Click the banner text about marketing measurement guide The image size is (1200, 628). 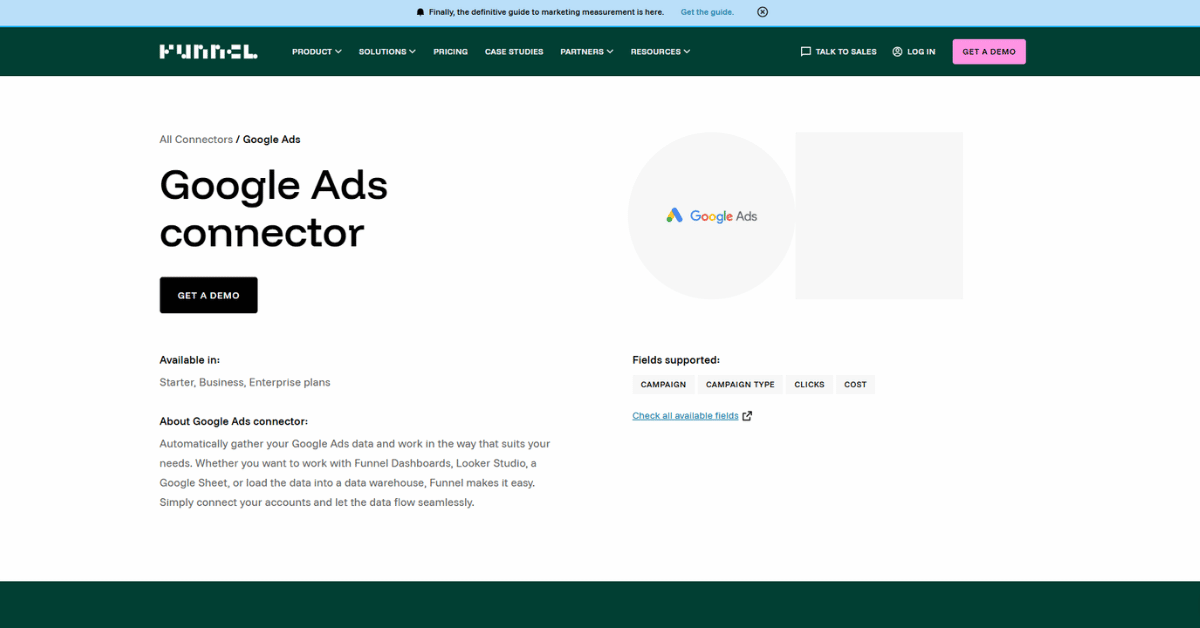coord(546,12)
